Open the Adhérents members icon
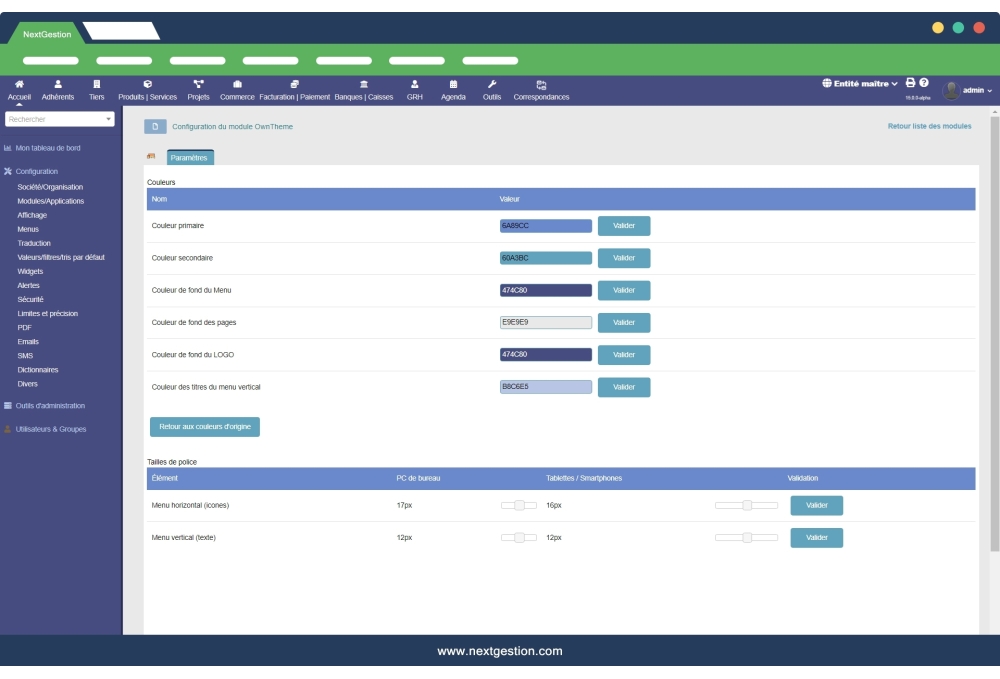Viewport: 1000px width, 679px height. point(58,84)
